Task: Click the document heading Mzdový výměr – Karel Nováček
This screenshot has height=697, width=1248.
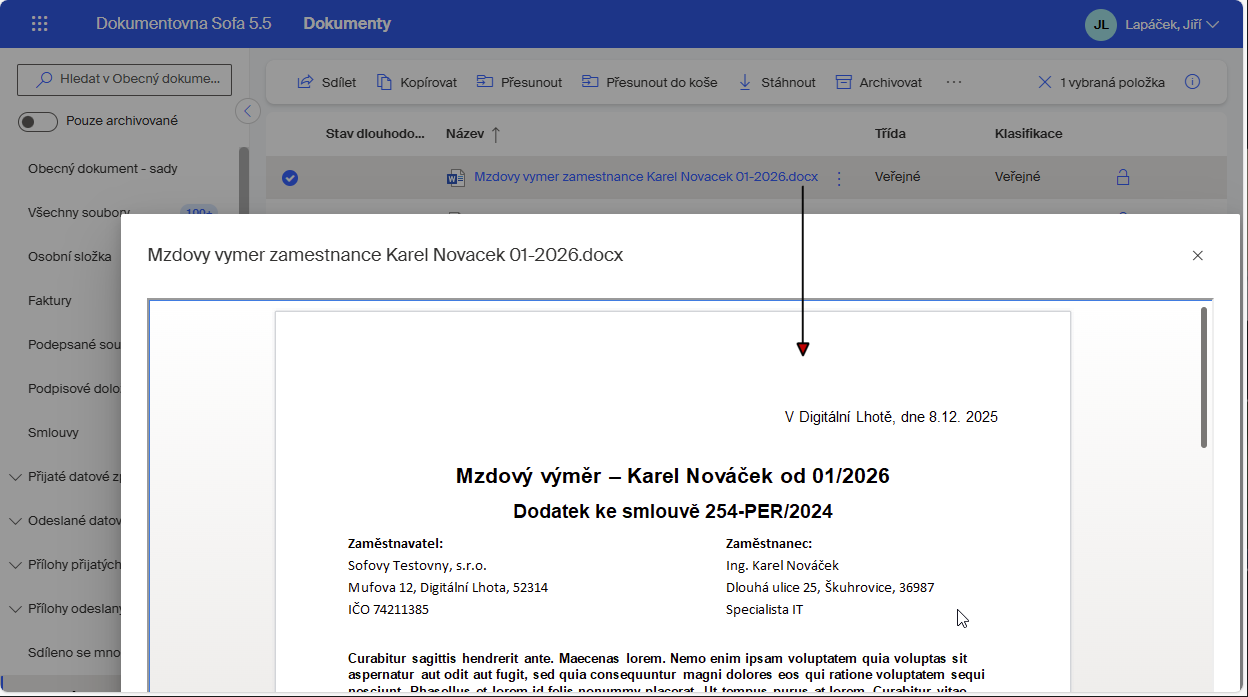Action: (x=673, y=476)
